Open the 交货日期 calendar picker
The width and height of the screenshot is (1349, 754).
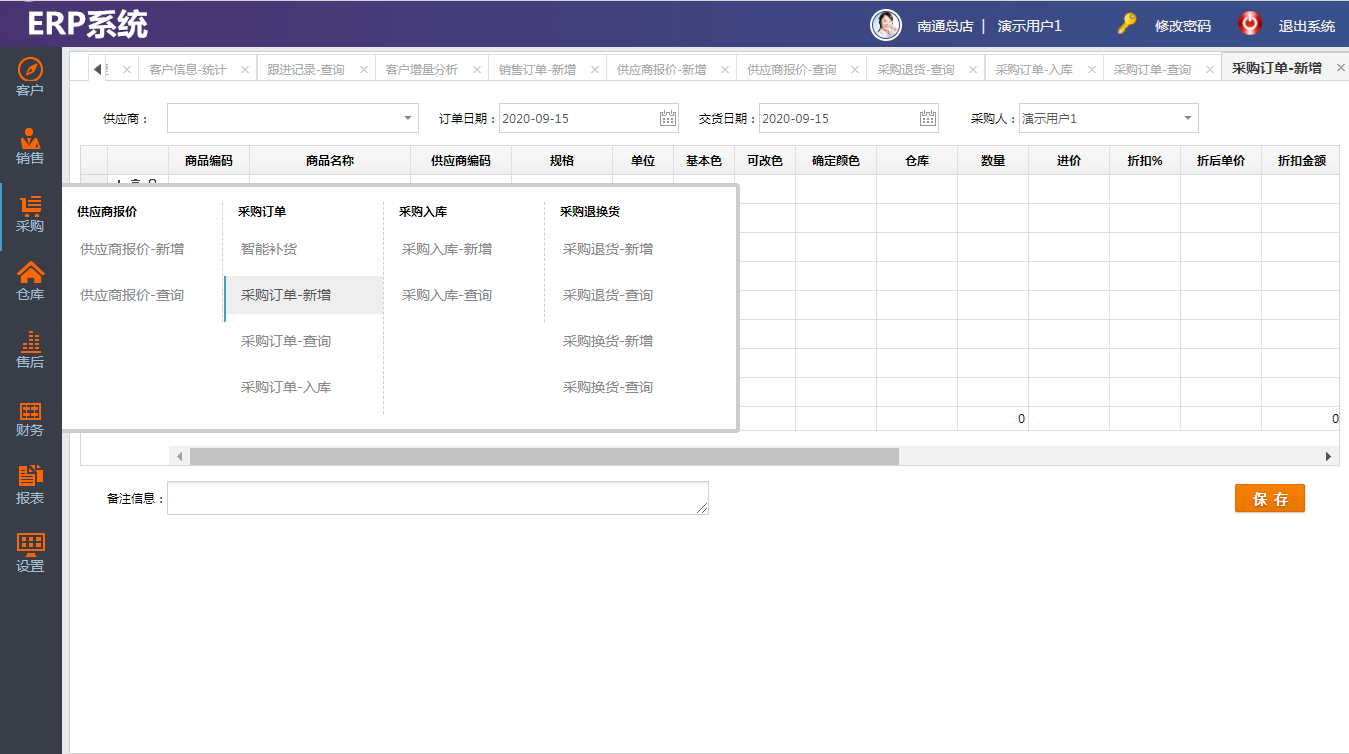pyautogui.click(x=928, y=119)
